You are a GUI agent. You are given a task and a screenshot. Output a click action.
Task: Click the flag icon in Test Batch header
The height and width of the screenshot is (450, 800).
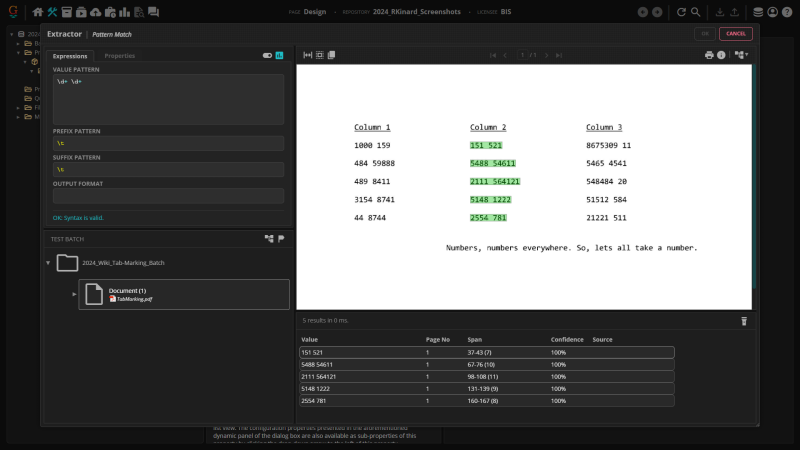coord(281,239)
